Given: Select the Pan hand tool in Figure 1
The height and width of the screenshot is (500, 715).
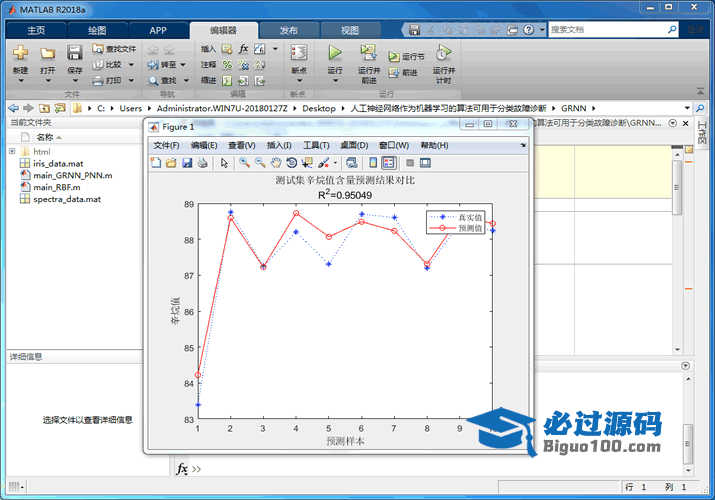Looking at the screenshot, I should pyautogui.click(x=275, y=163).
